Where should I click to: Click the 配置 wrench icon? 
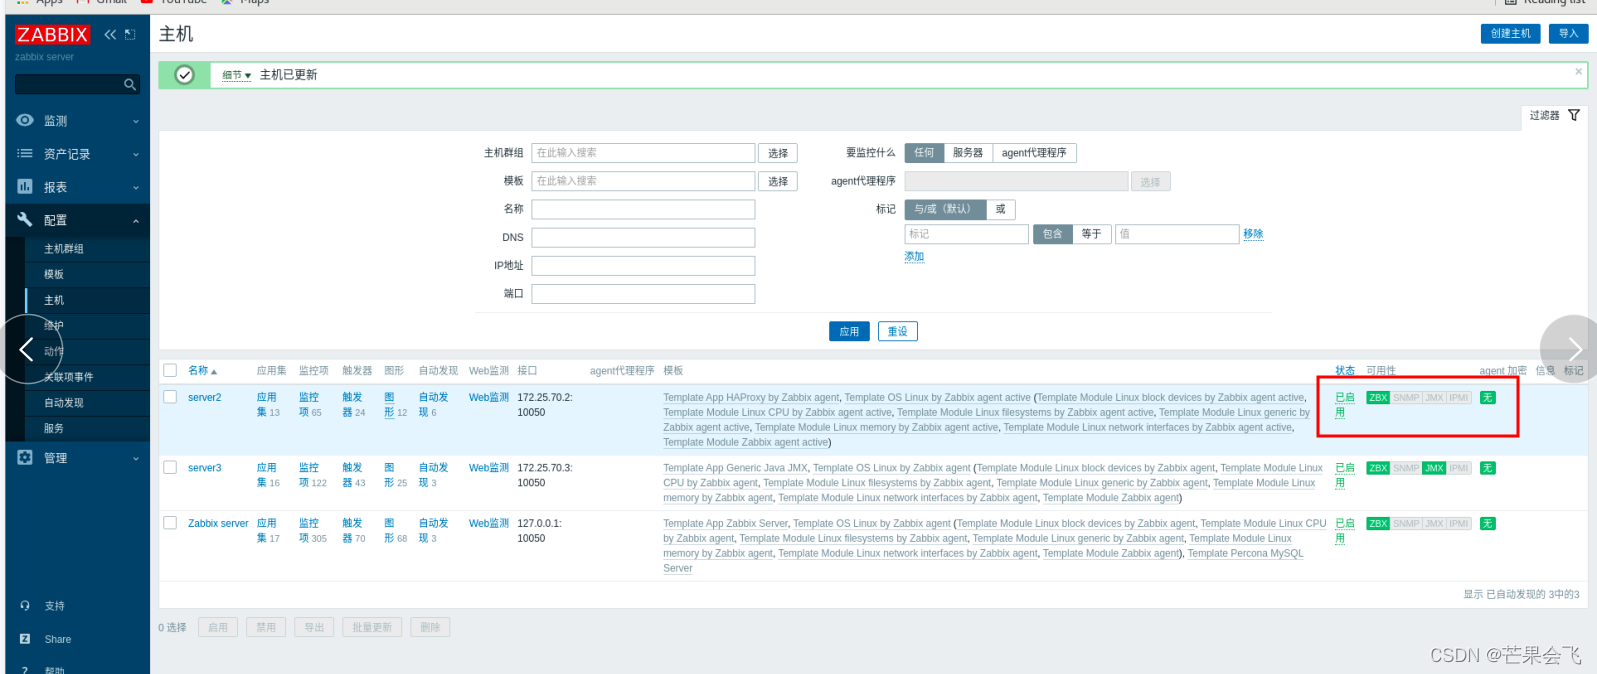tap(25, 219)
